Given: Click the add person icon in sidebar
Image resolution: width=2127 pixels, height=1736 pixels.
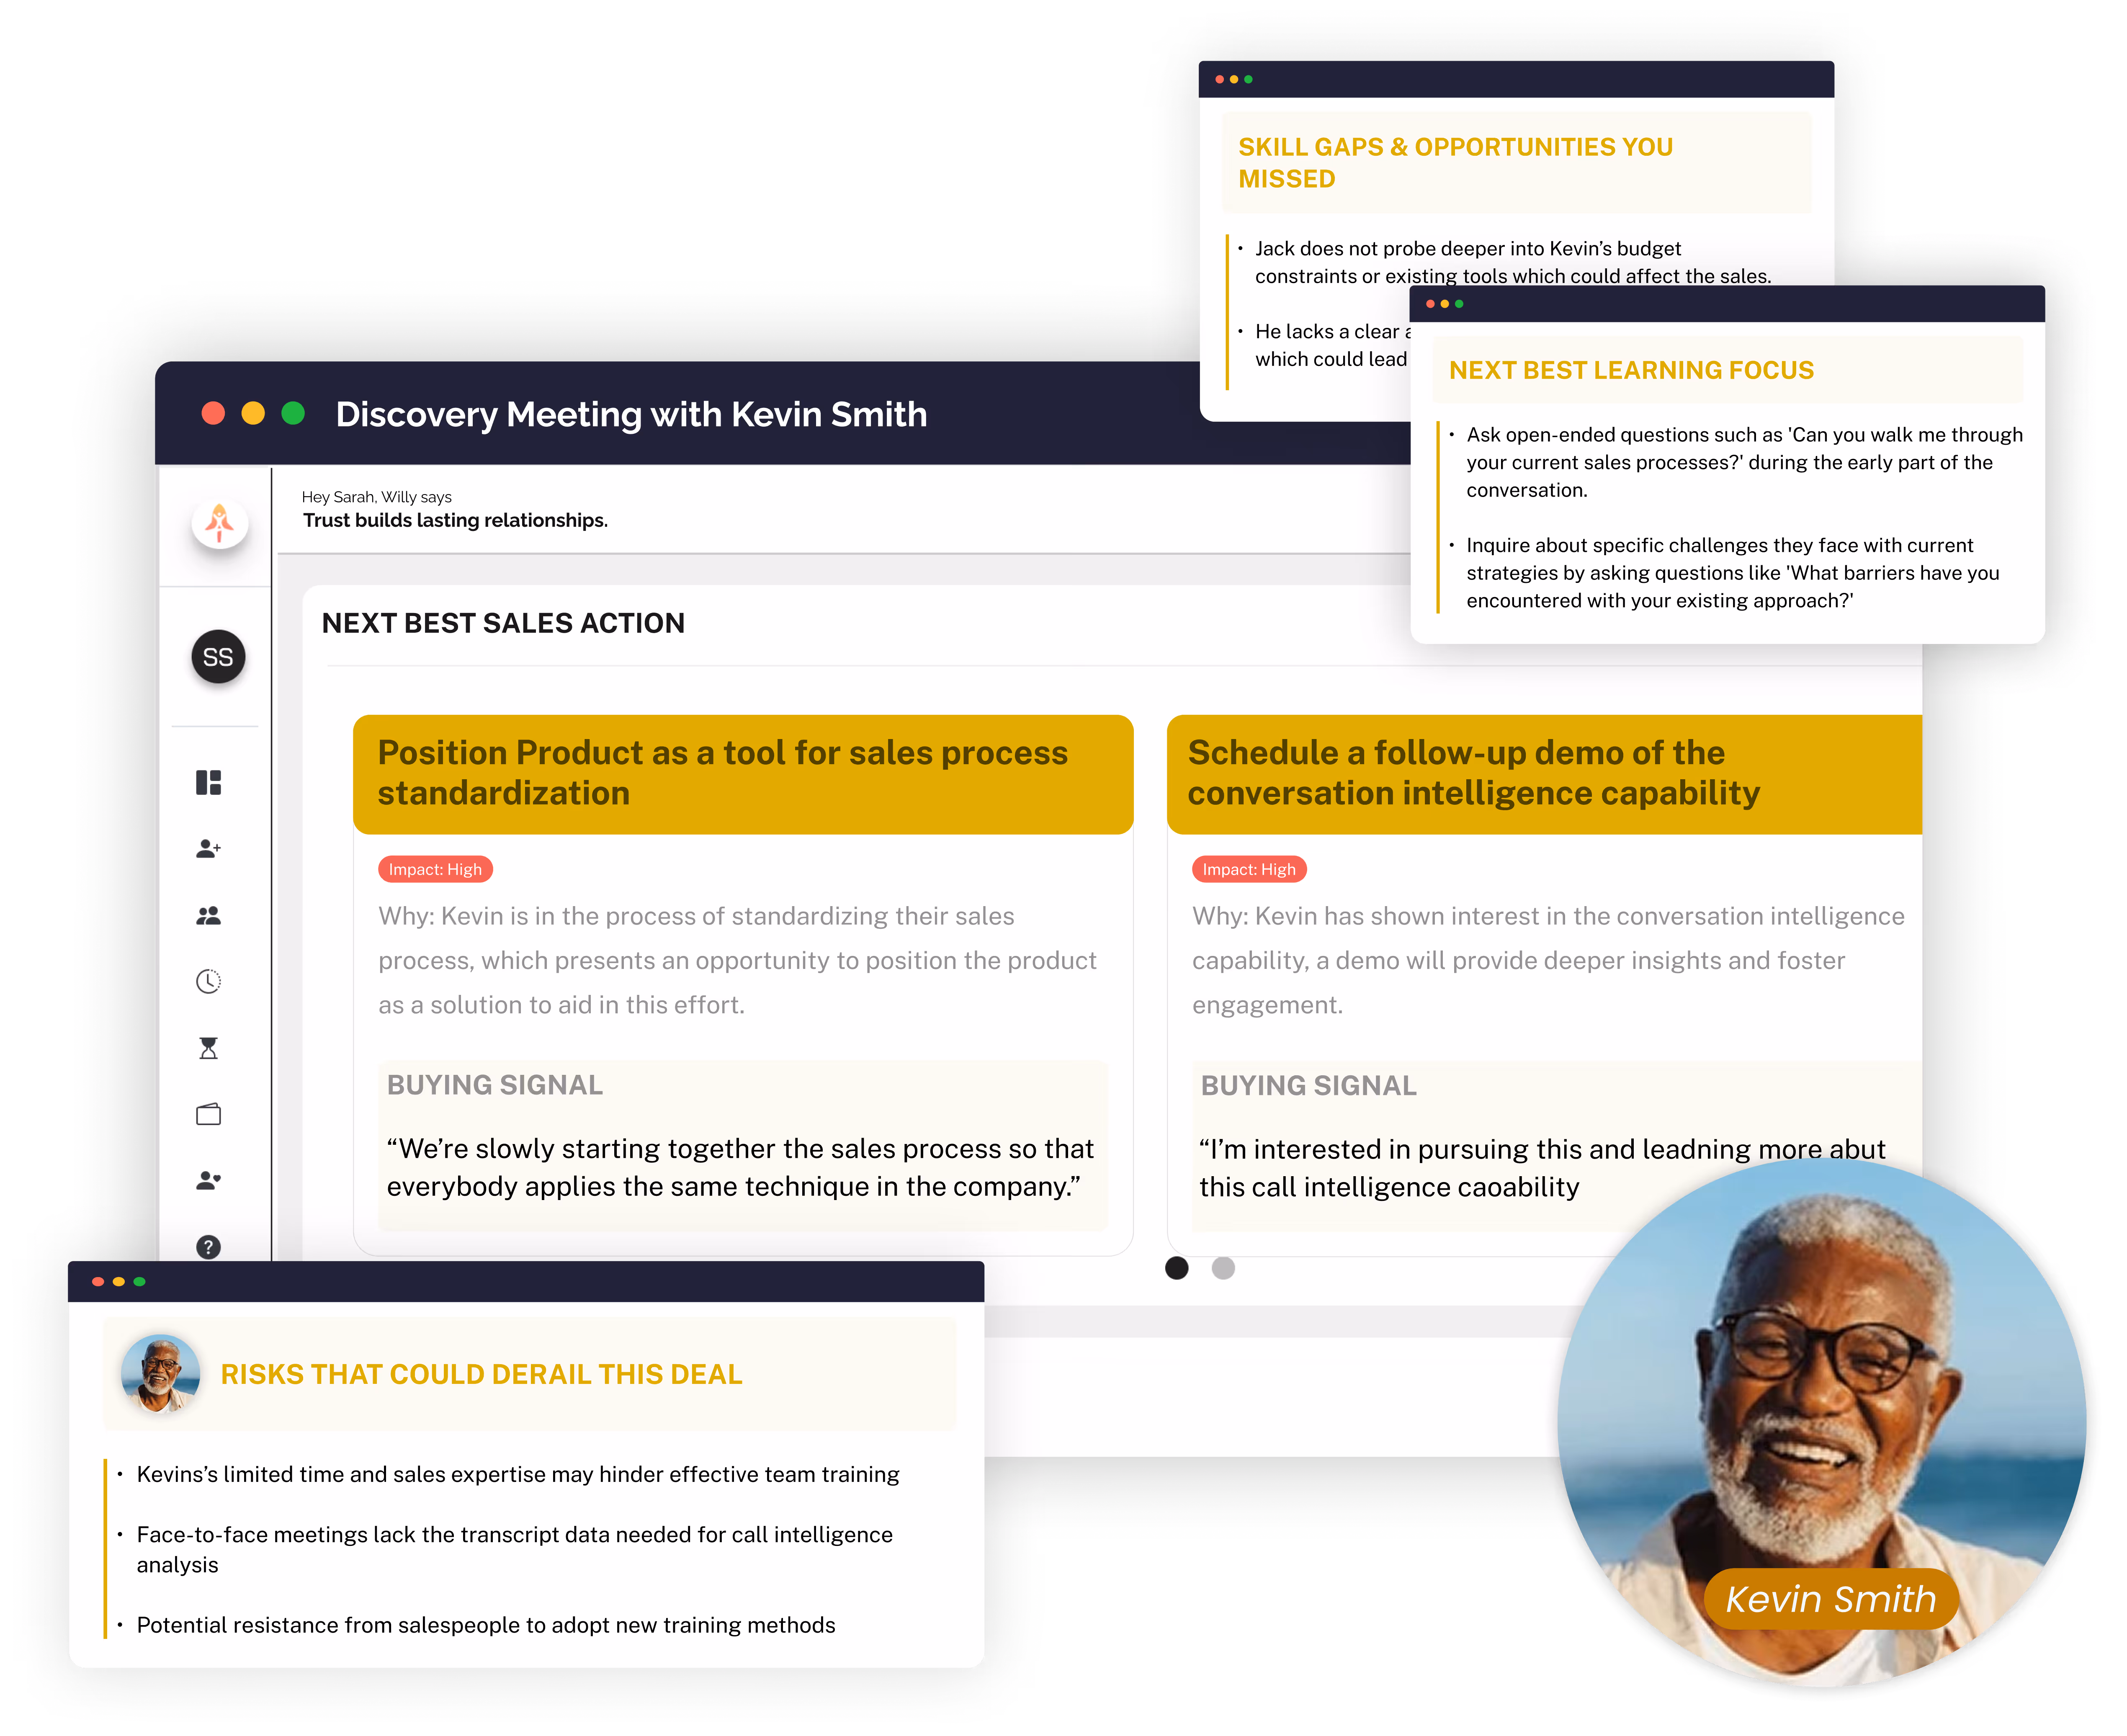Looking at the screenshot, I should tap(208, 849).
